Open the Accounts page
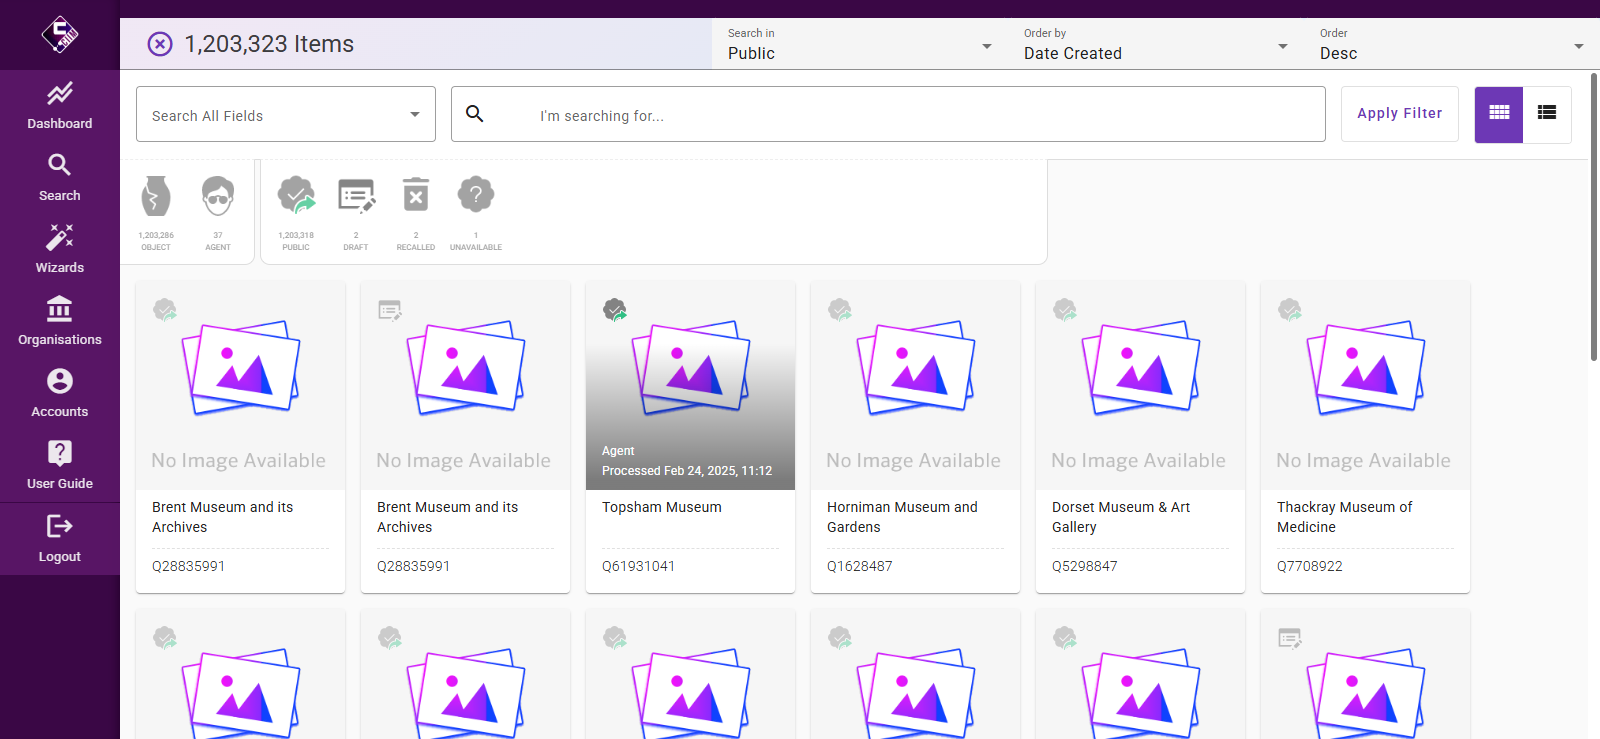This screenshot has width=1600, height=739. point(60,394)
